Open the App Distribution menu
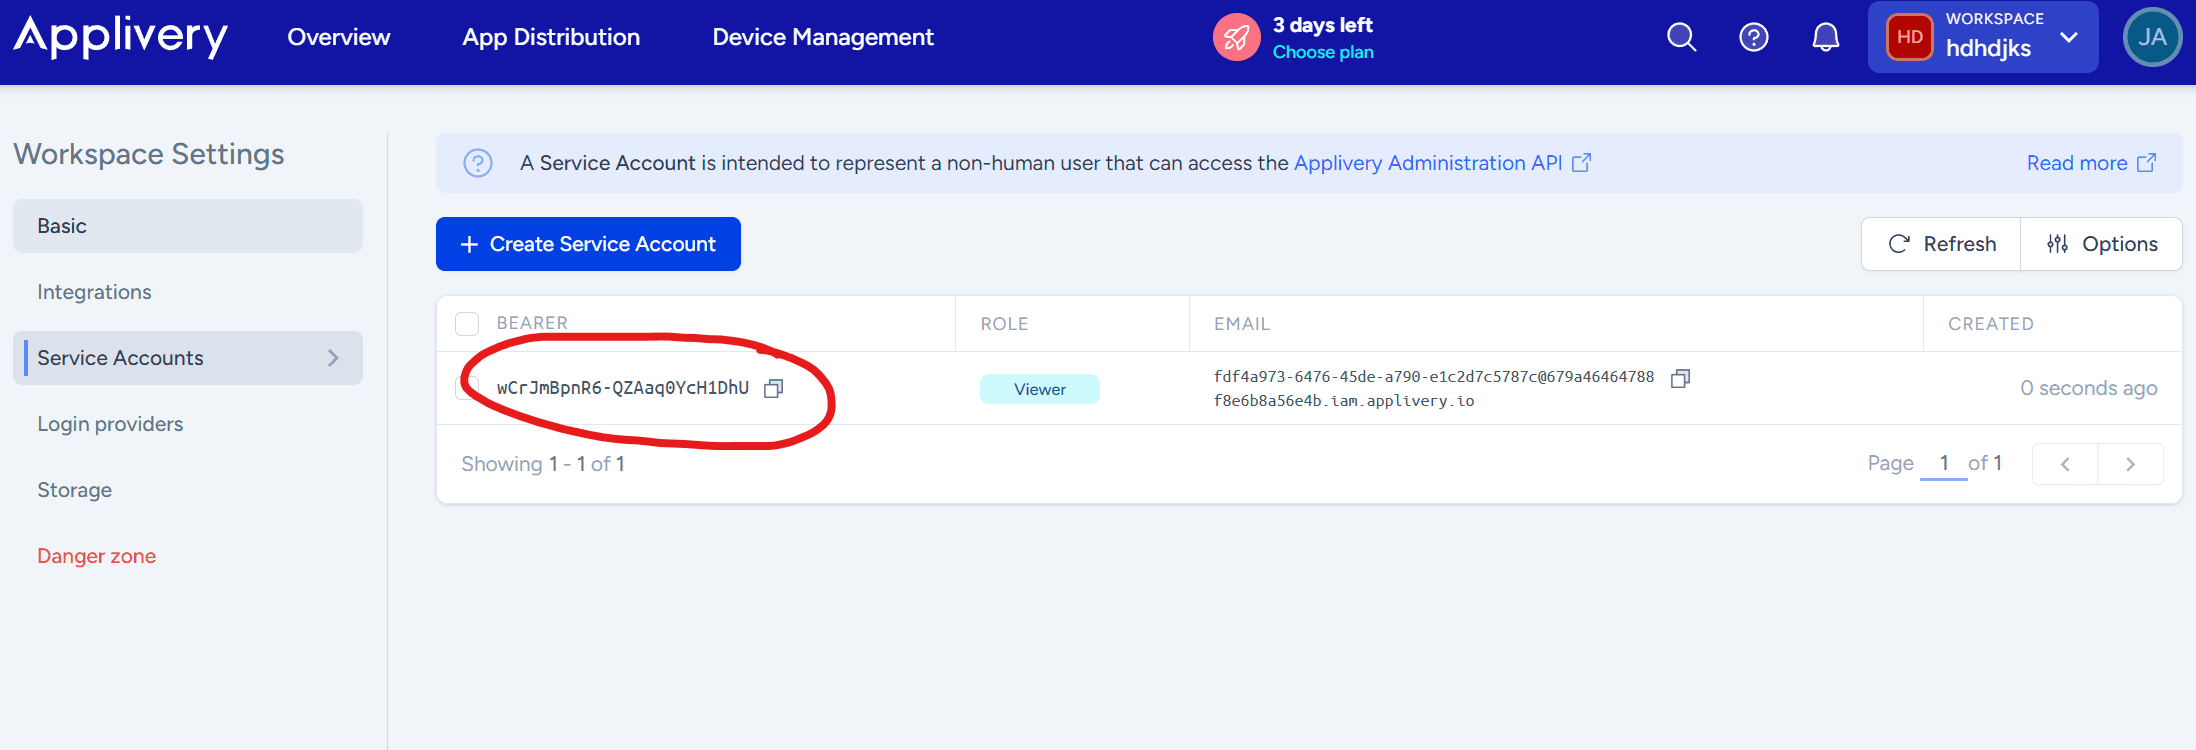 point(551,38)
